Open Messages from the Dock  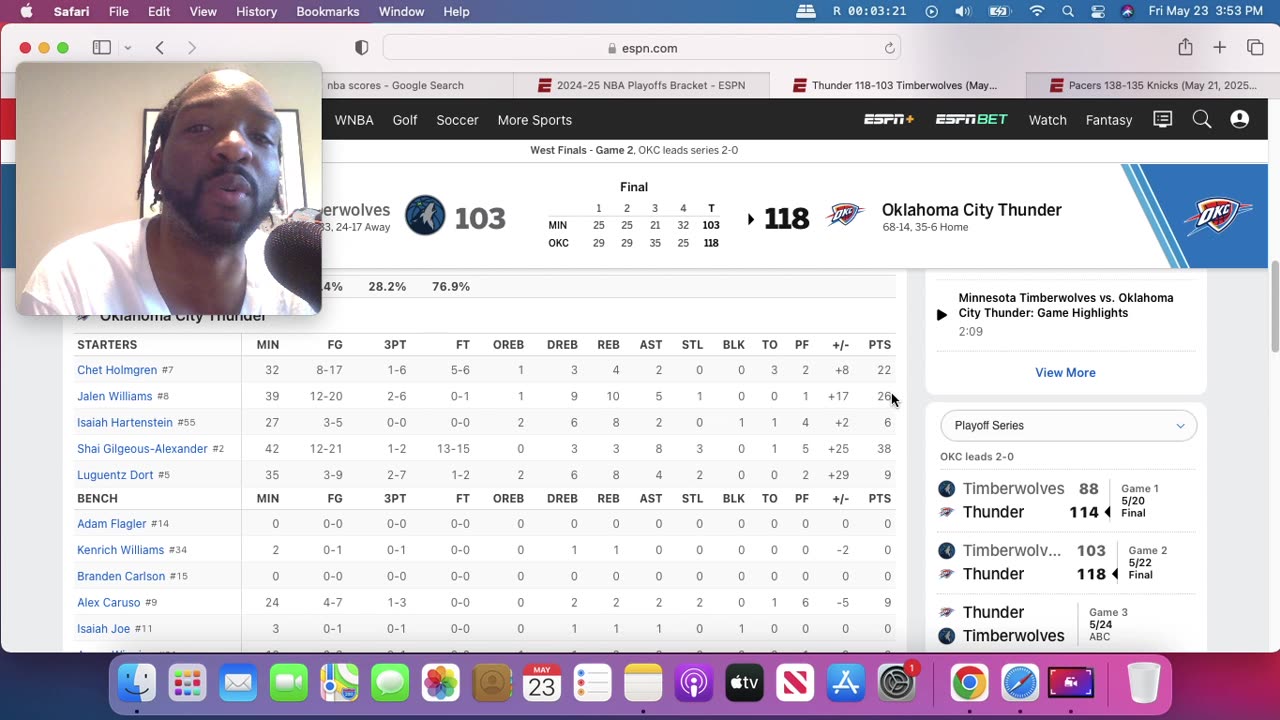[390, 684]
